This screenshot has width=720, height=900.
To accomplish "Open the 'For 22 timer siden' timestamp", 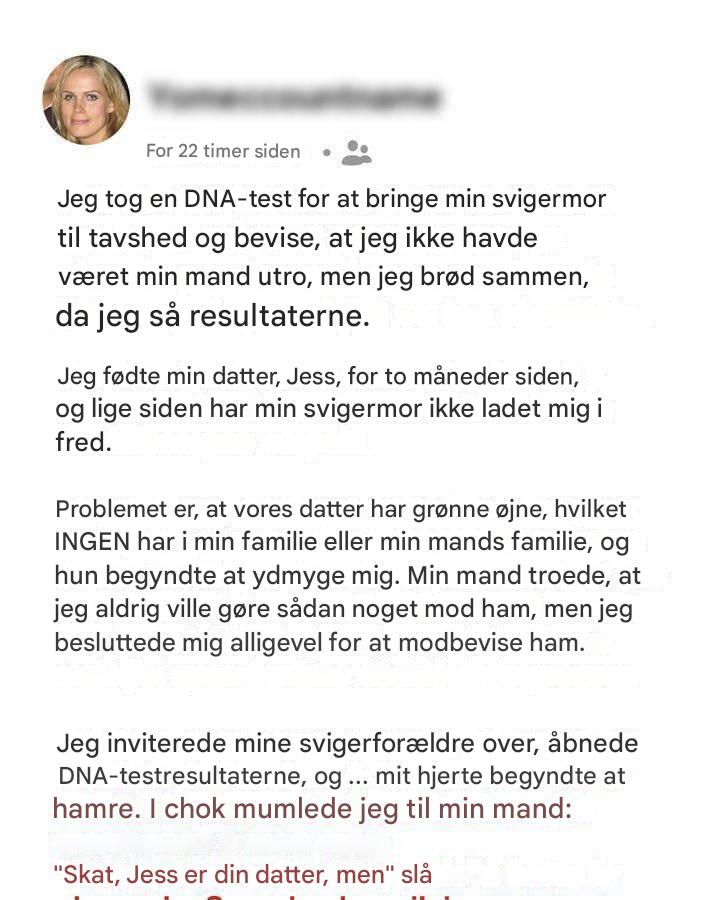I will [223, 151].
